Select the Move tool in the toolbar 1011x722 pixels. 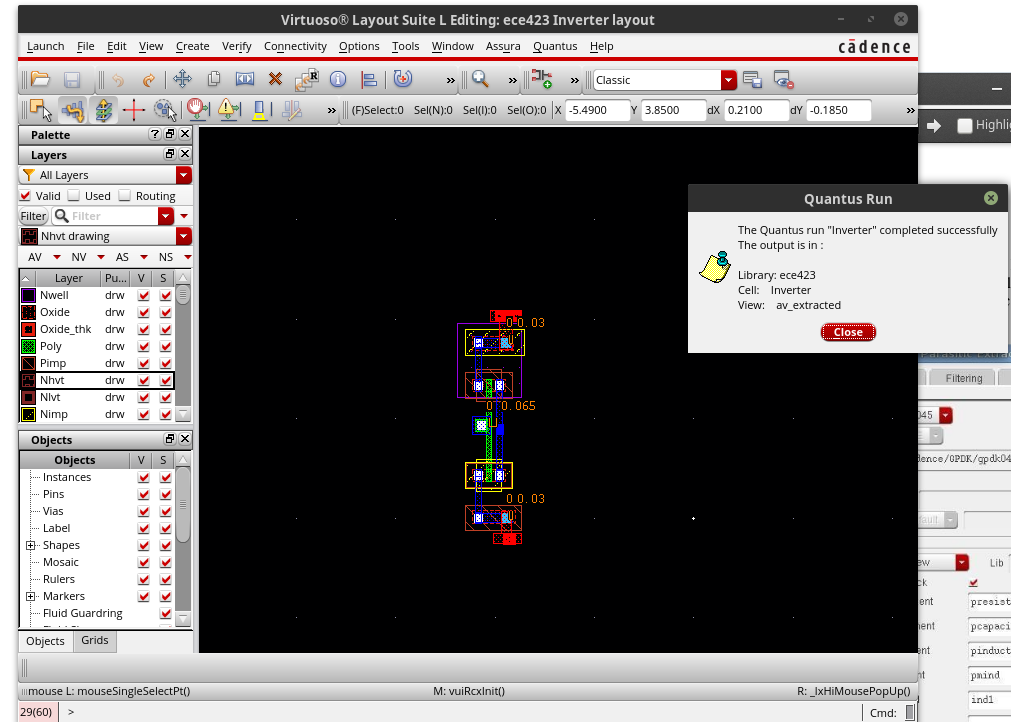coord(184,79)
